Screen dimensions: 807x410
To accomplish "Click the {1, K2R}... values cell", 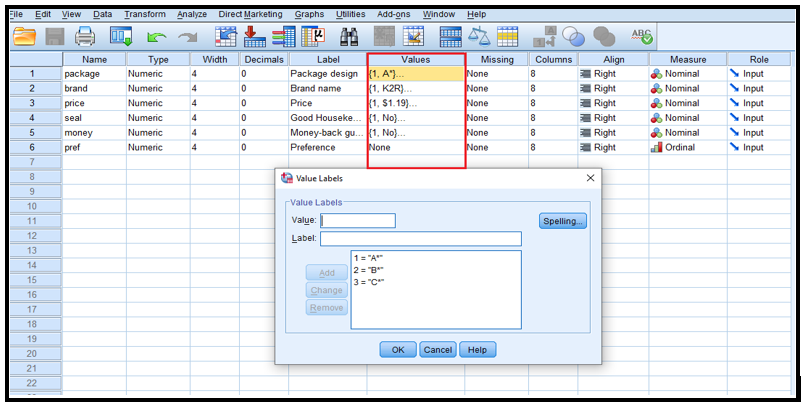I will pos(415,88).
